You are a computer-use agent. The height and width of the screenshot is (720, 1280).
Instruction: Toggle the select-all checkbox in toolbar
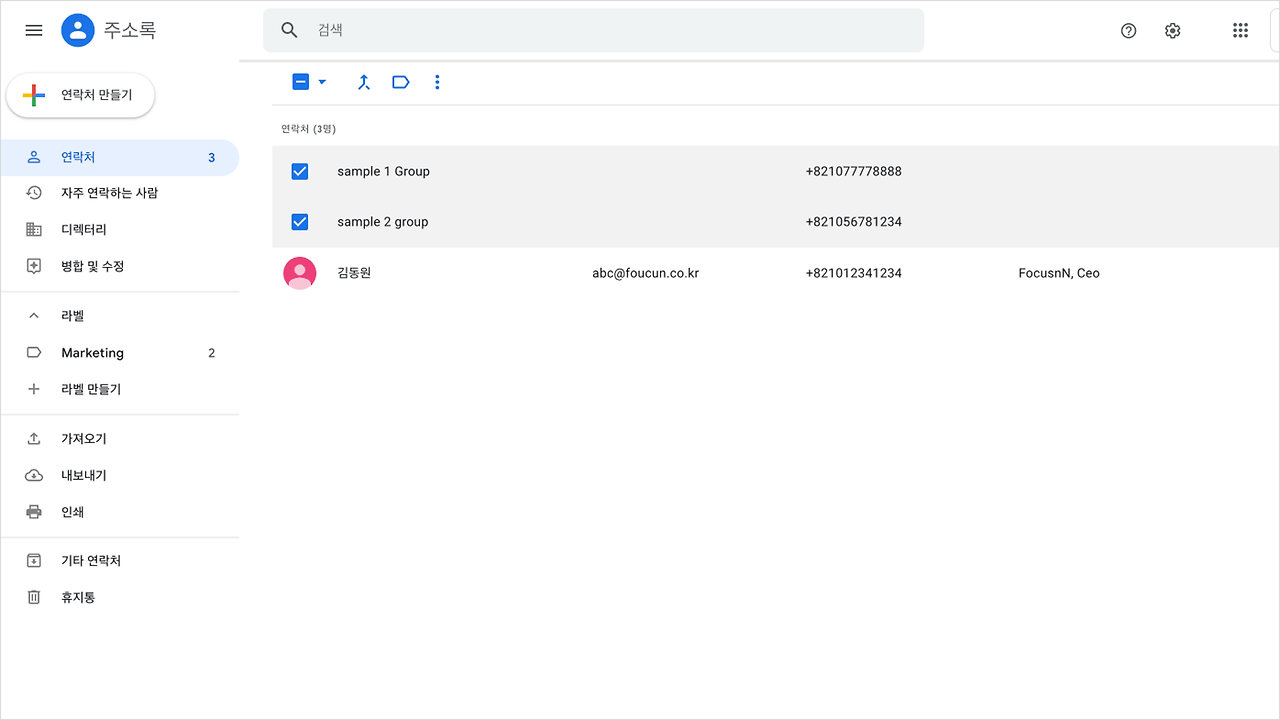coord(301,82)
